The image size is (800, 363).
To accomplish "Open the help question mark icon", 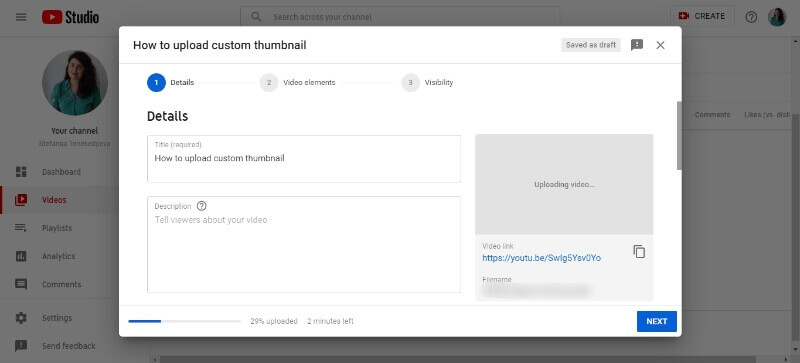I will point(751,17).
